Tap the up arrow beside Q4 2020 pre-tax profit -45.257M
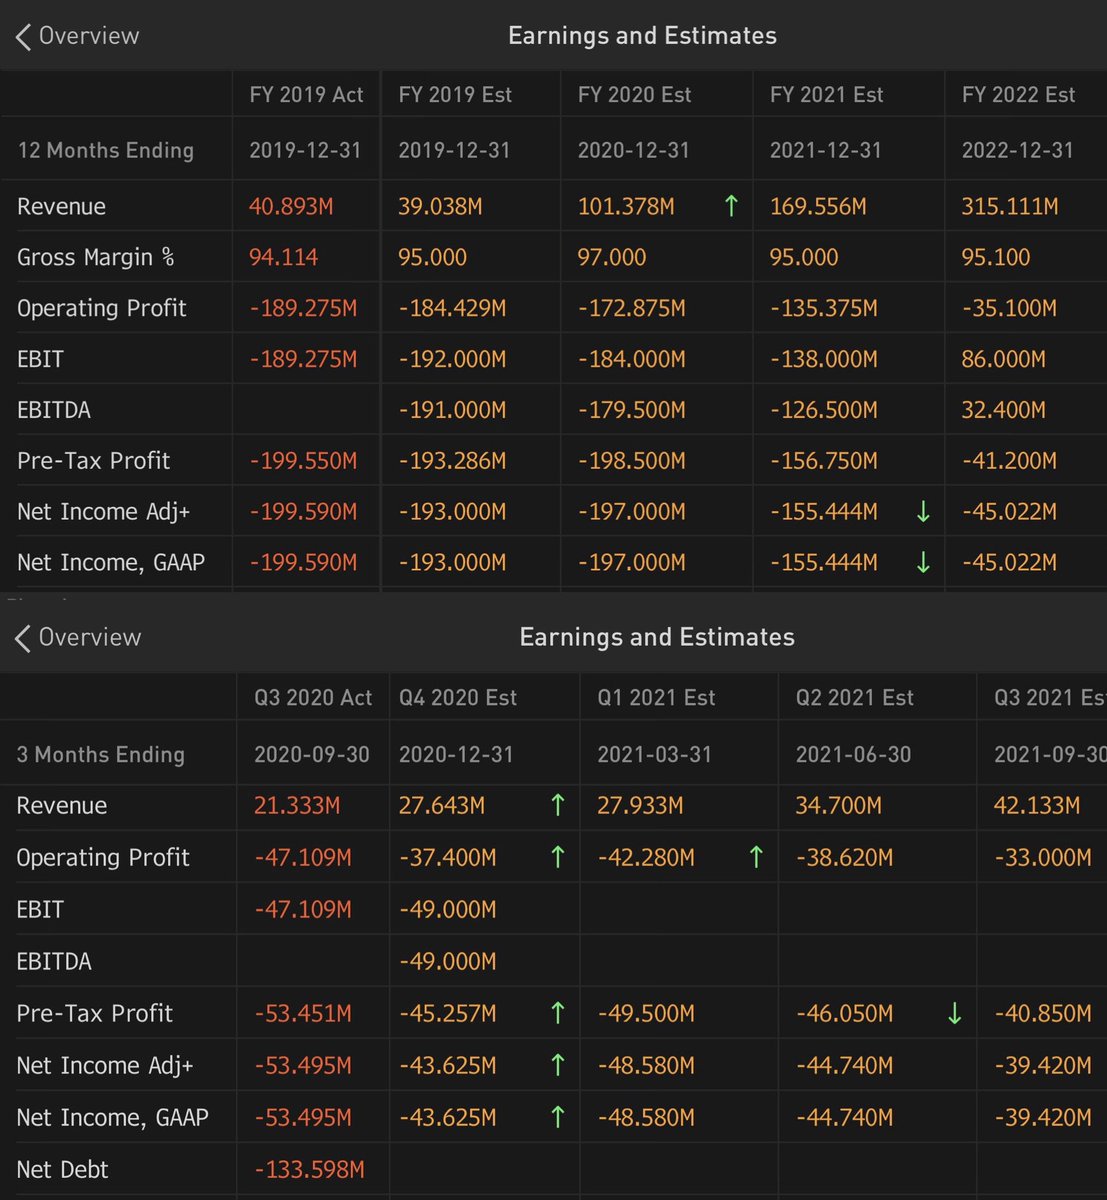This screenshot has width=1107, height=1200. tap(558, 1013)
